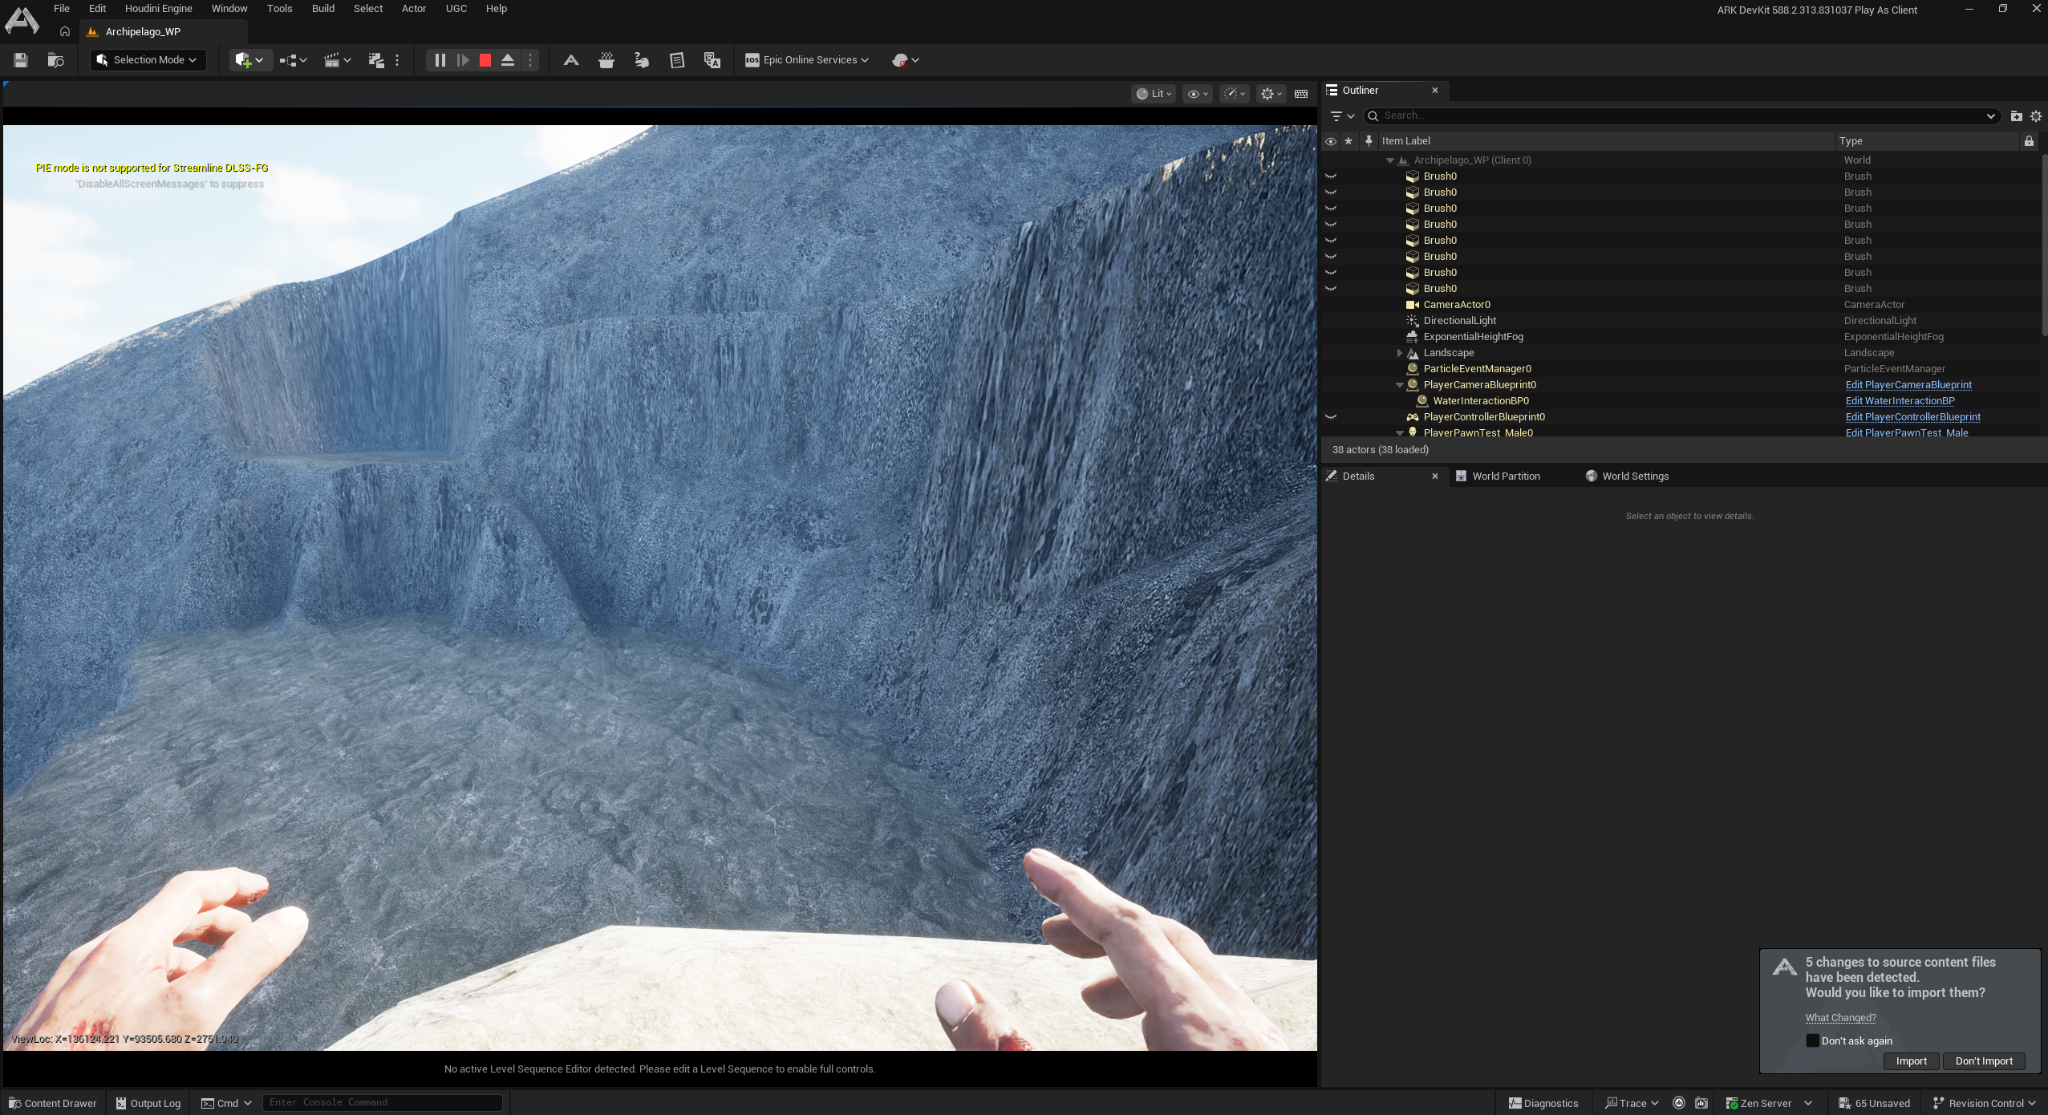Open Edit PlayerCameraBlueprint link
Image resolution: width=2048 pixels, height=1115 pixels.
coord(1908,385)
